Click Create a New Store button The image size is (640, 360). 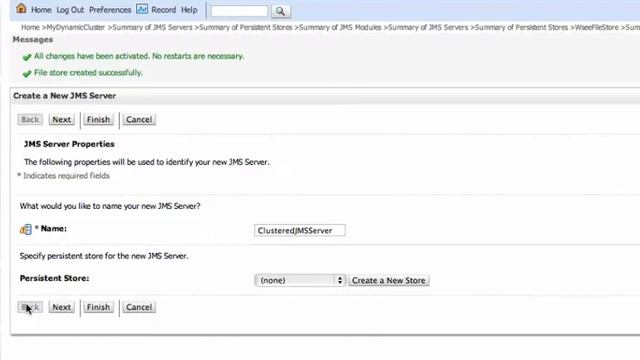389,280
